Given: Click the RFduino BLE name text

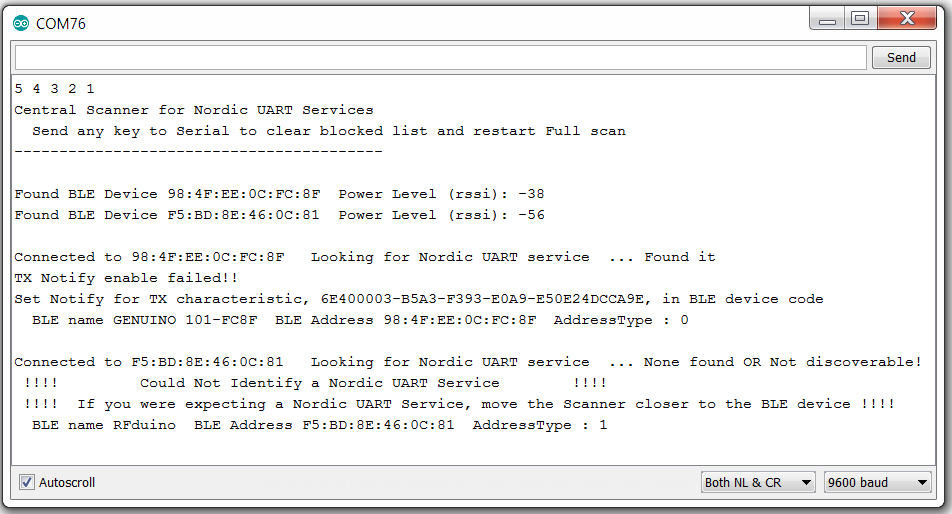Looking at the screenshot, I should [x=144, y=425].
